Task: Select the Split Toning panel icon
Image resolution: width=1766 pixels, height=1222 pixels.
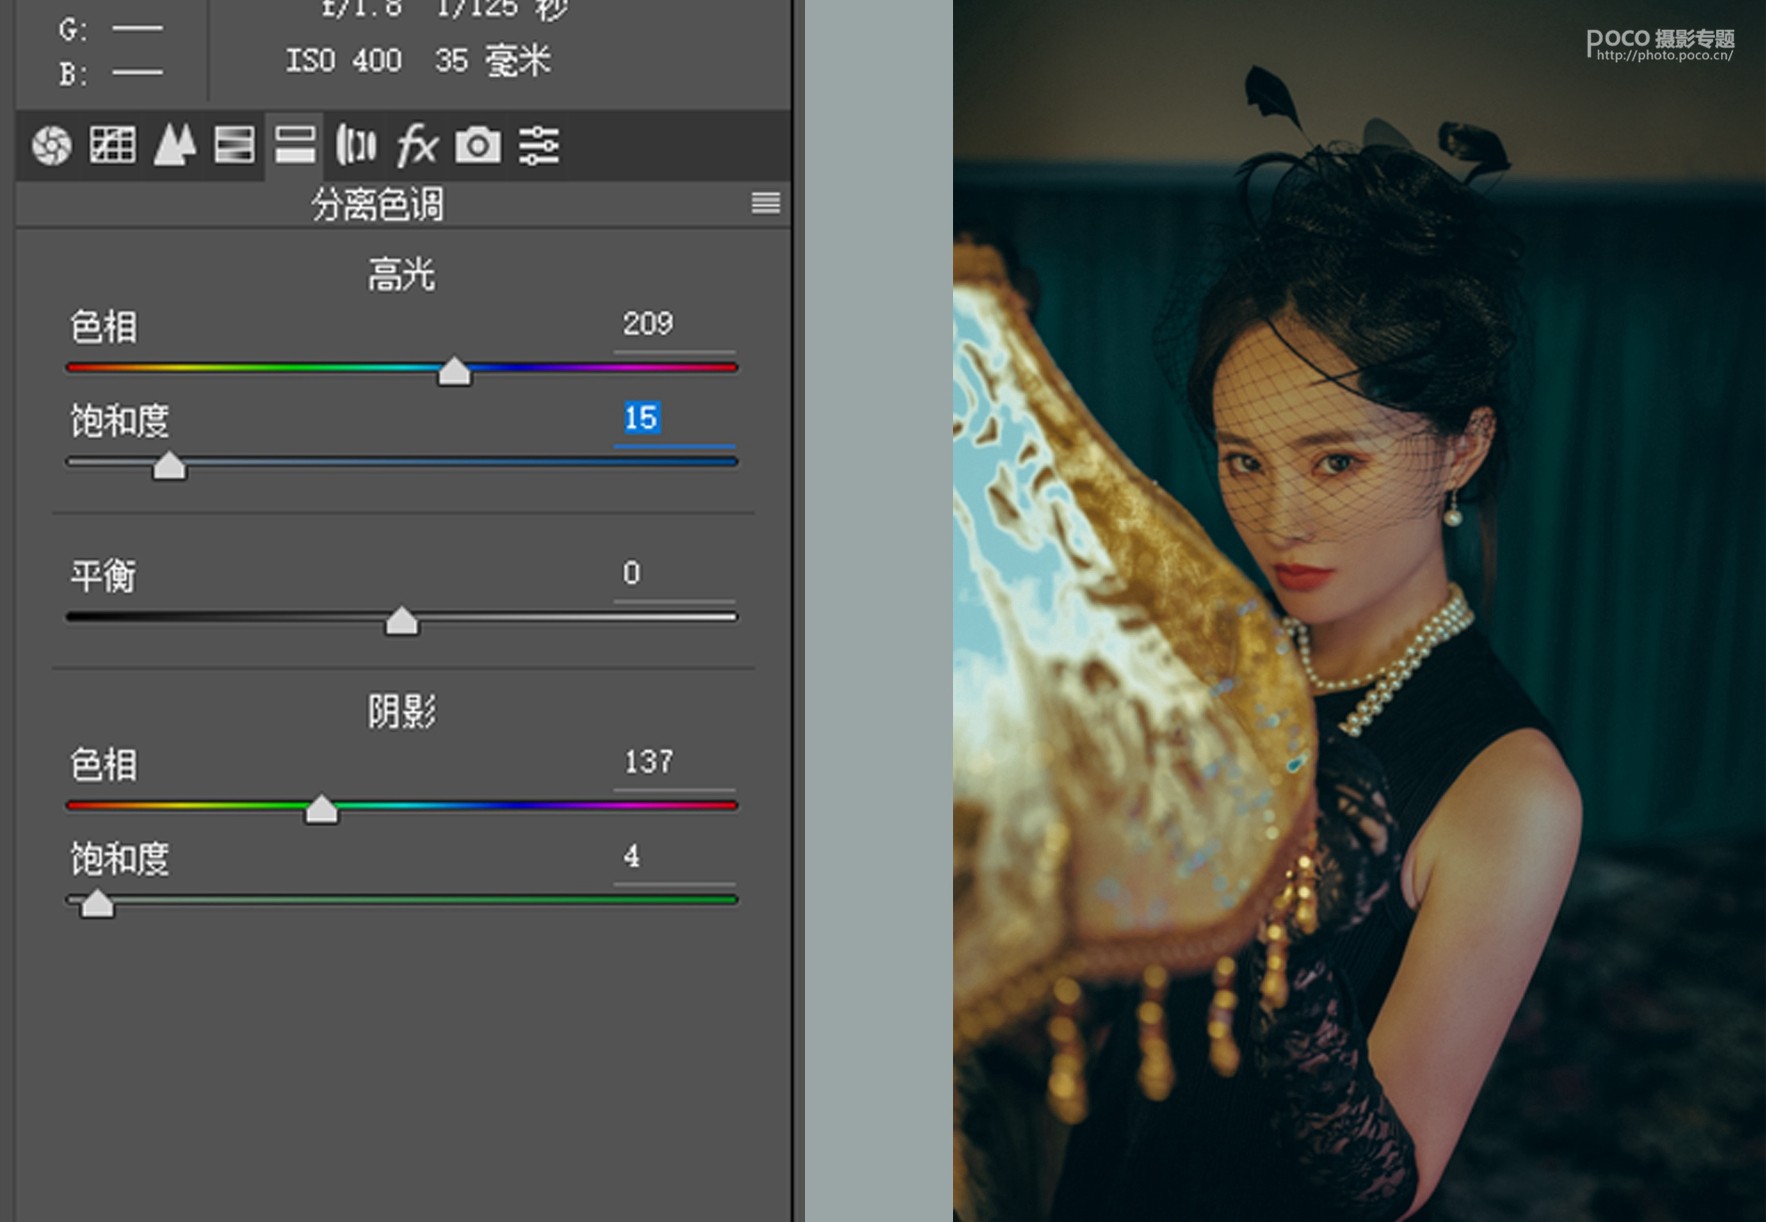Action: (x=295, y=146)
